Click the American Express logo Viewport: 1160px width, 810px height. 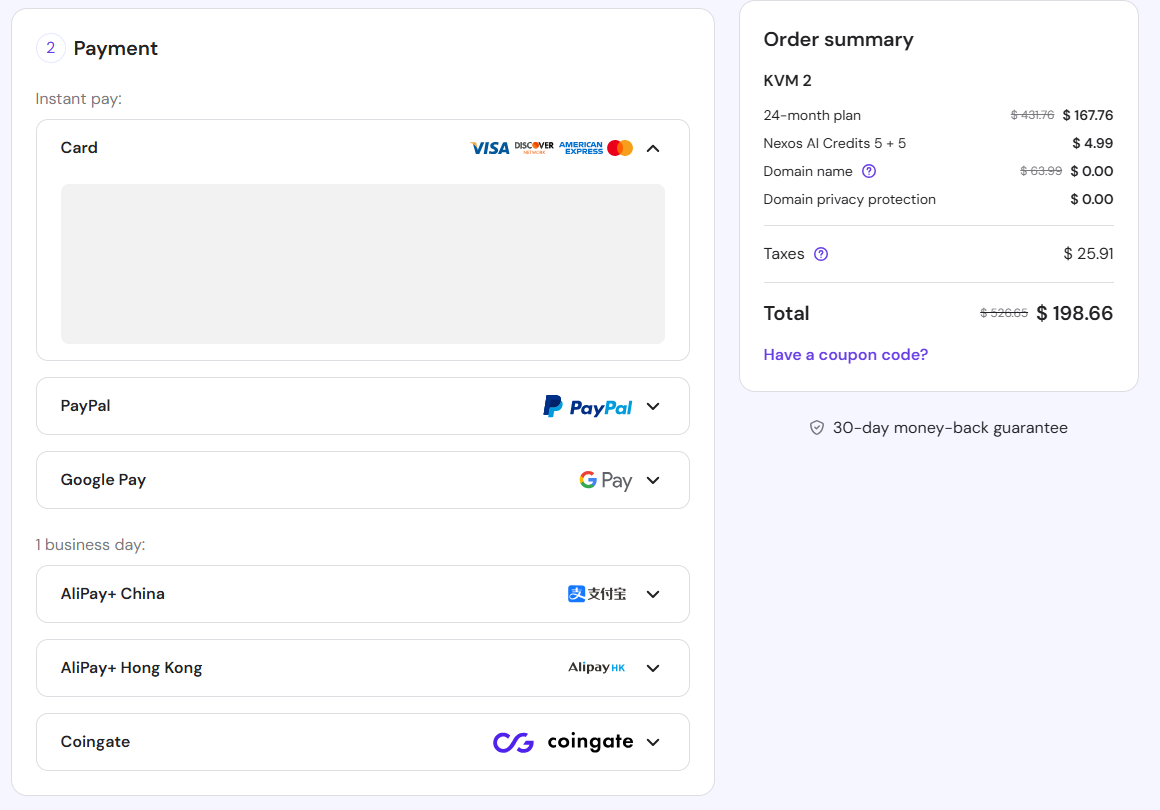[x=581, y=148]
